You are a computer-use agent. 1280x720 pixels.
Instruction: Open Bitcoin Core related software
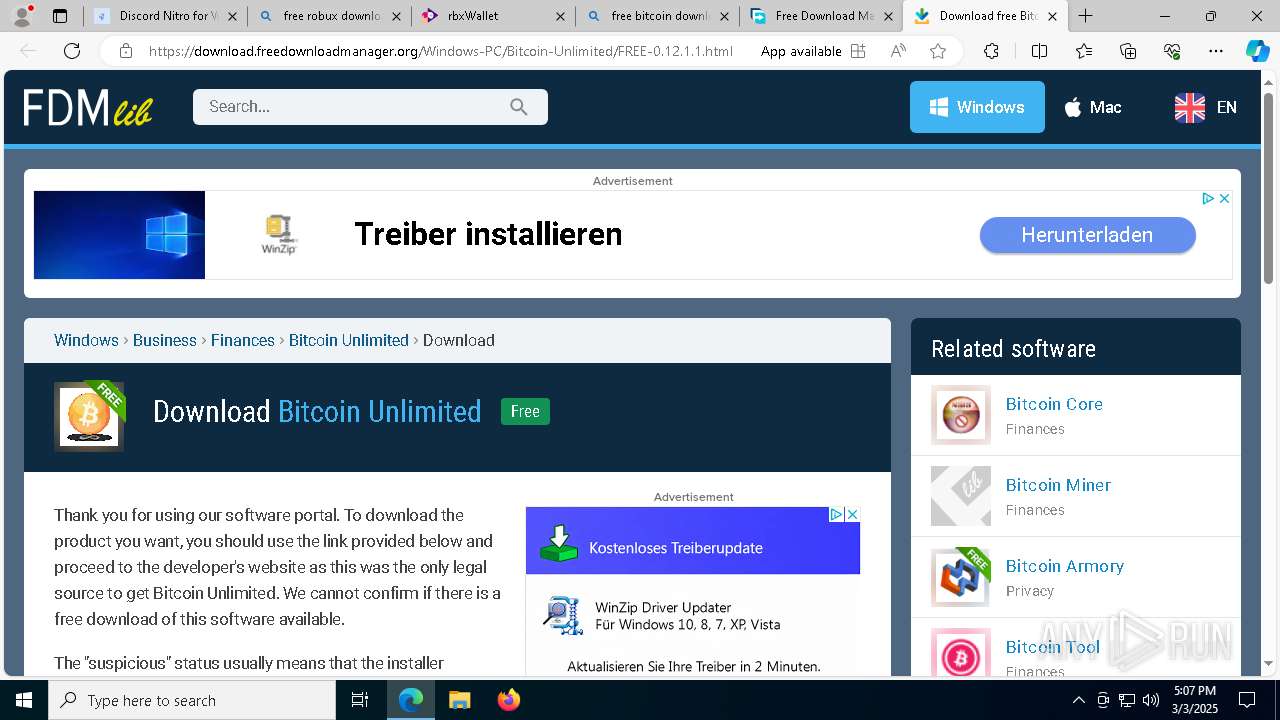[1054, 404]
